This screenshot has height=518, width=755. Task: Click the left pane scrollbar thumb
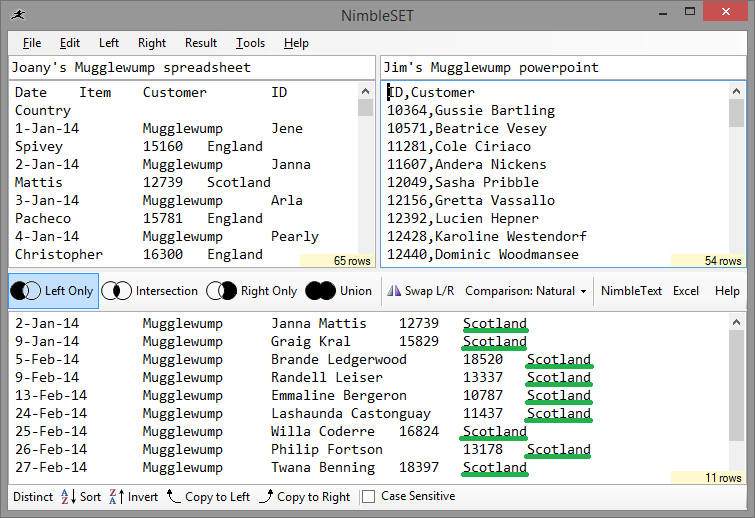(365, 107)
